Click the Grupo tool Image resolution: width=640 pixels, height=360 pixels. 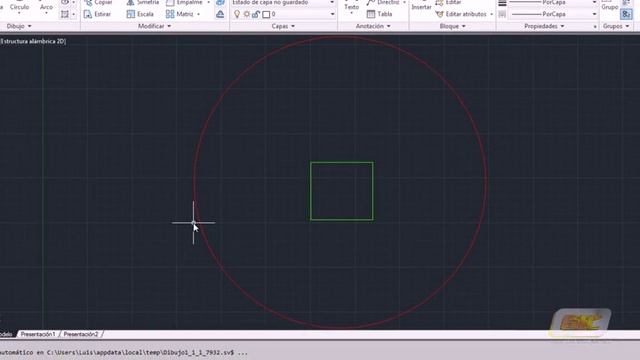pos(609,7)
